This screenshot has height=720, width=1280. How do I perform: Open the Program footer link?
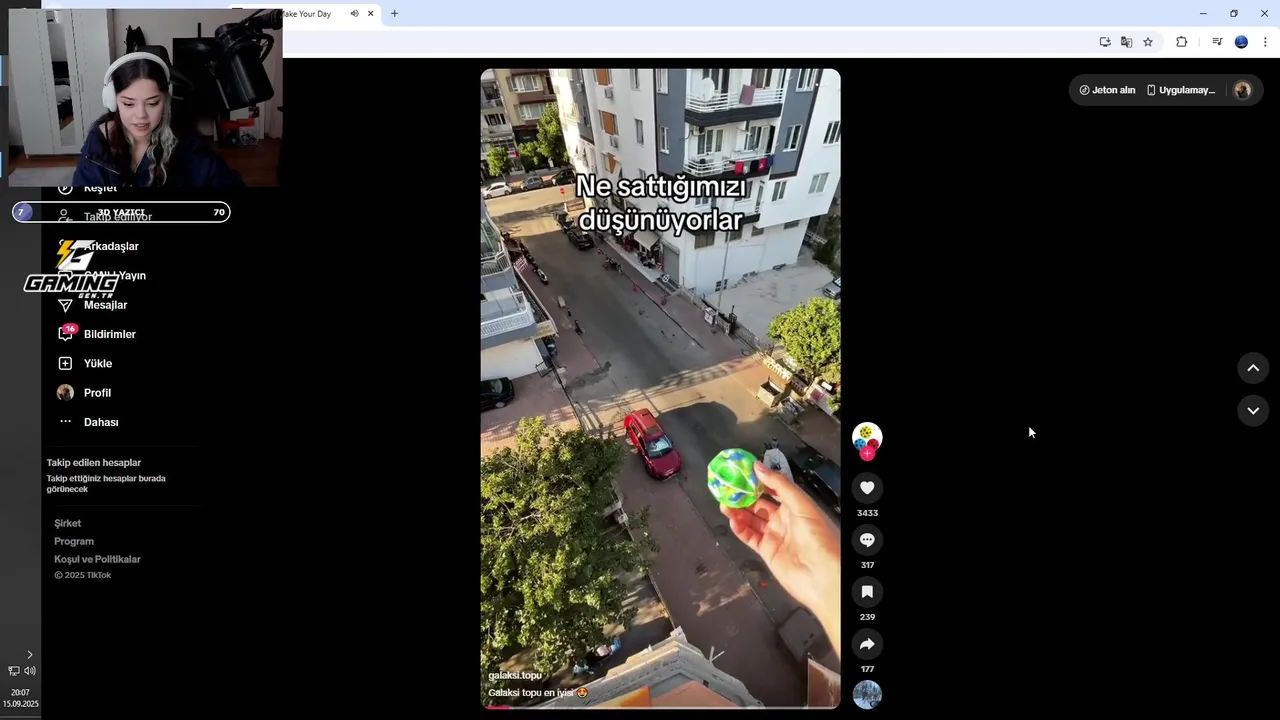74,542
